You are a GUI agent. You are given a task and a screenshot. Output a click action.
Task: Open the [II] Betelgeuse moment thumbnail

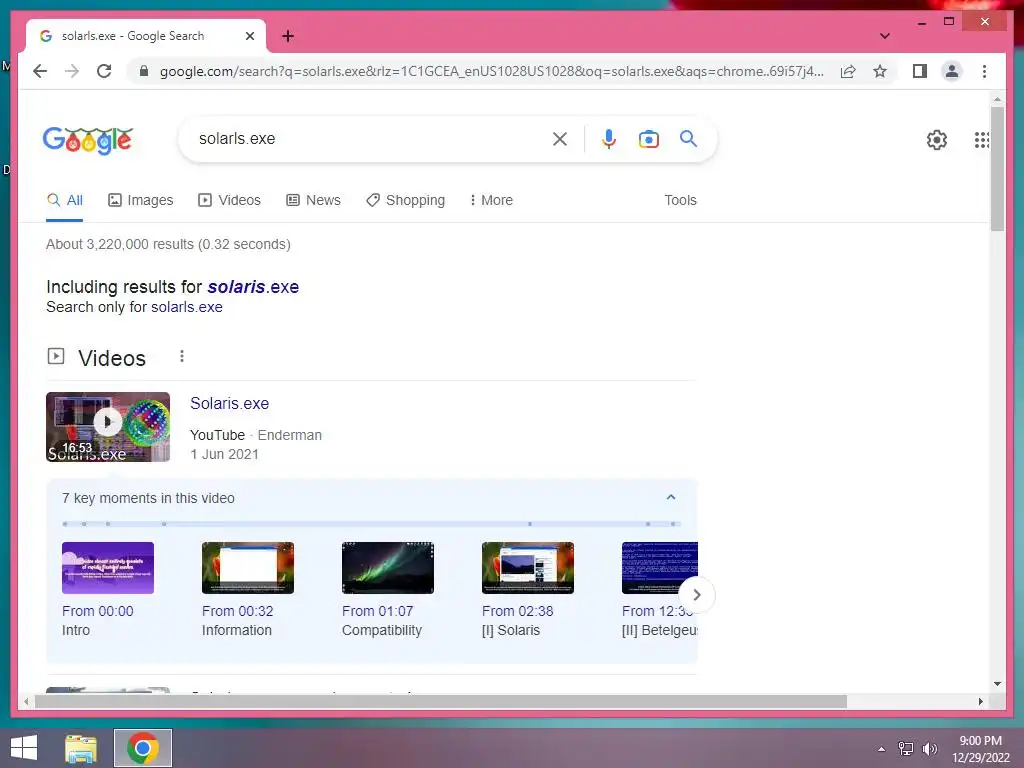[660, 568]
